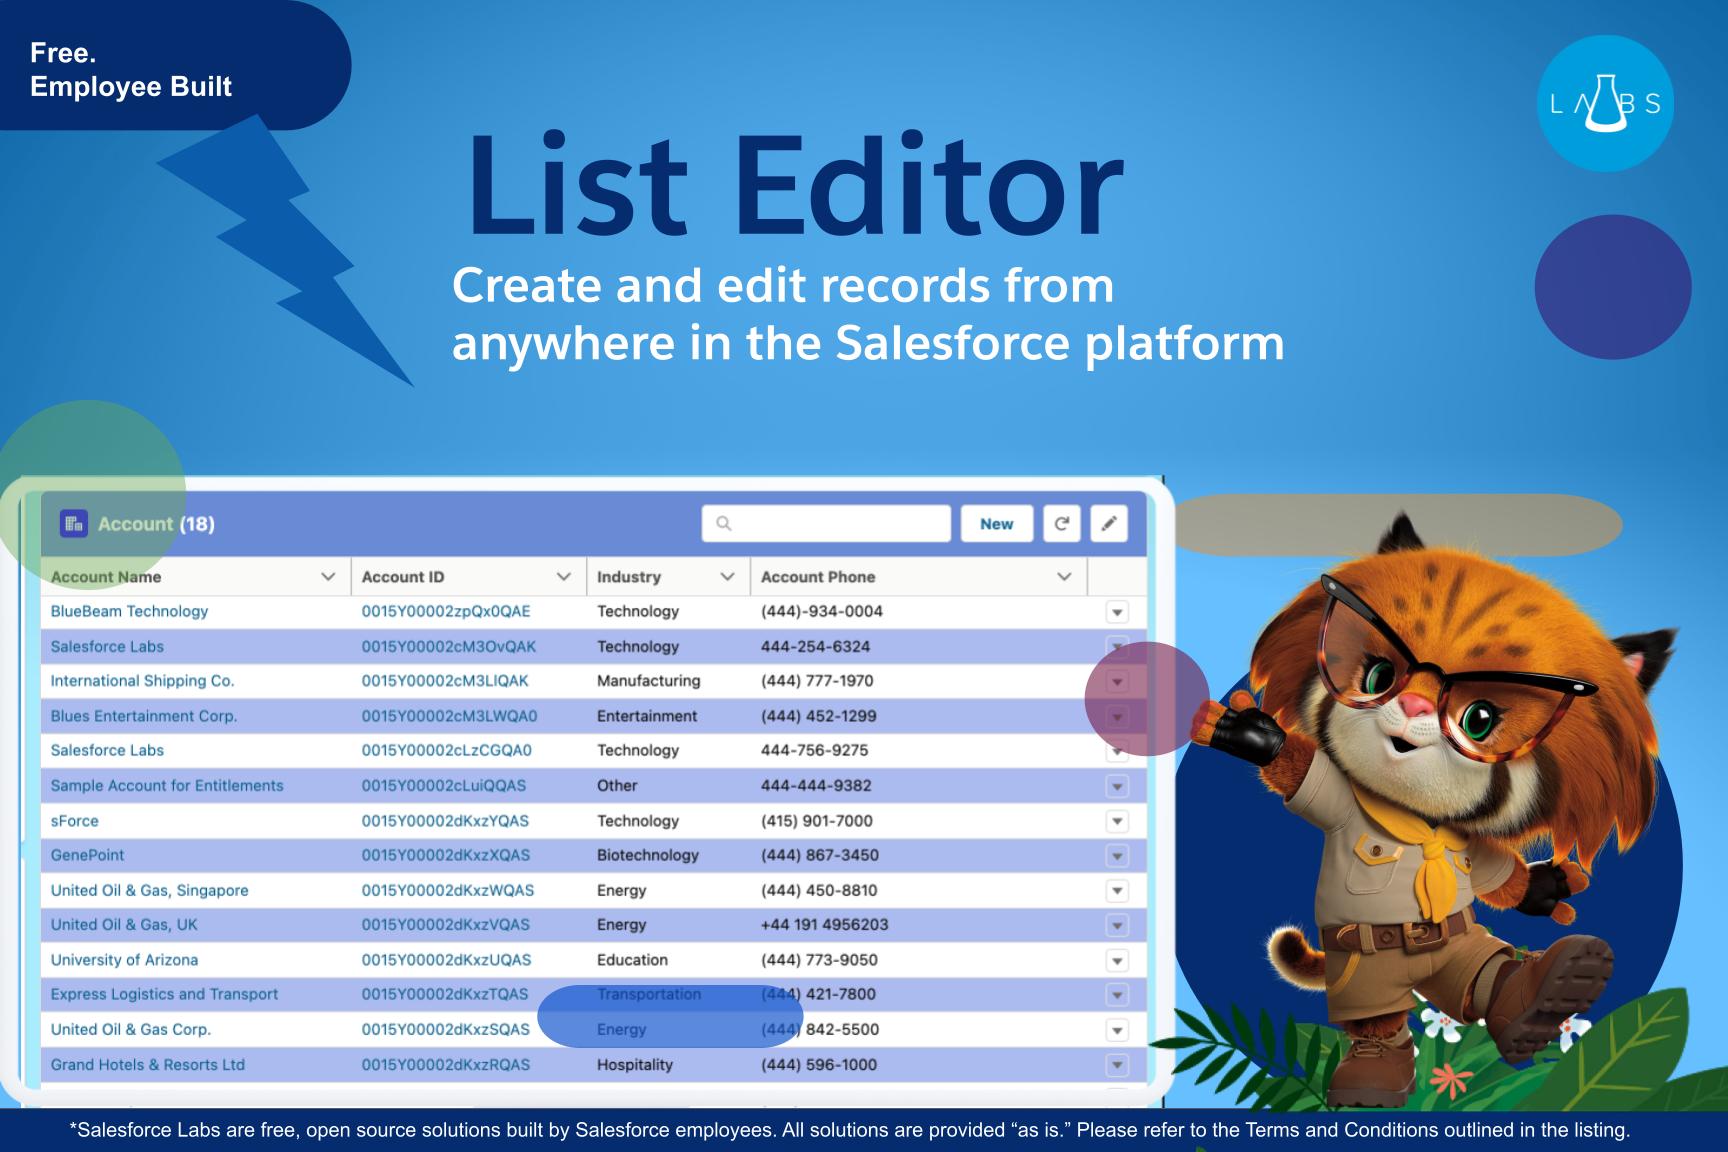1728x1152 pixels.
Task: Open row menu for United Oil & Gas Corp.
Action: pyautogui.click(x=1117, y=1030)
